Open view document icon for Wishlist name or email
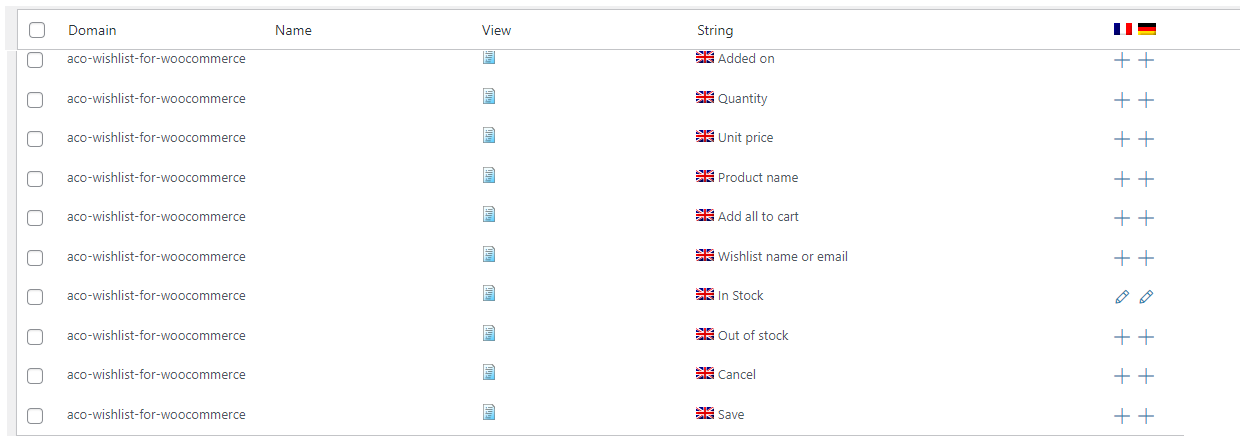 pyautogui.click(x=489, y=255)
